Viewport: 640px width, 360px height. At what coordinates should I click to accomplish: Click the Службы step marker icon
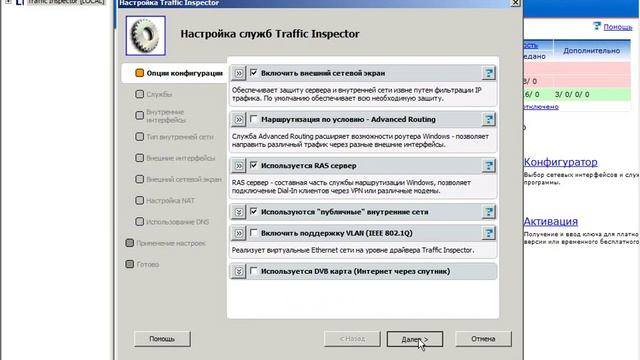pos(140,94)
